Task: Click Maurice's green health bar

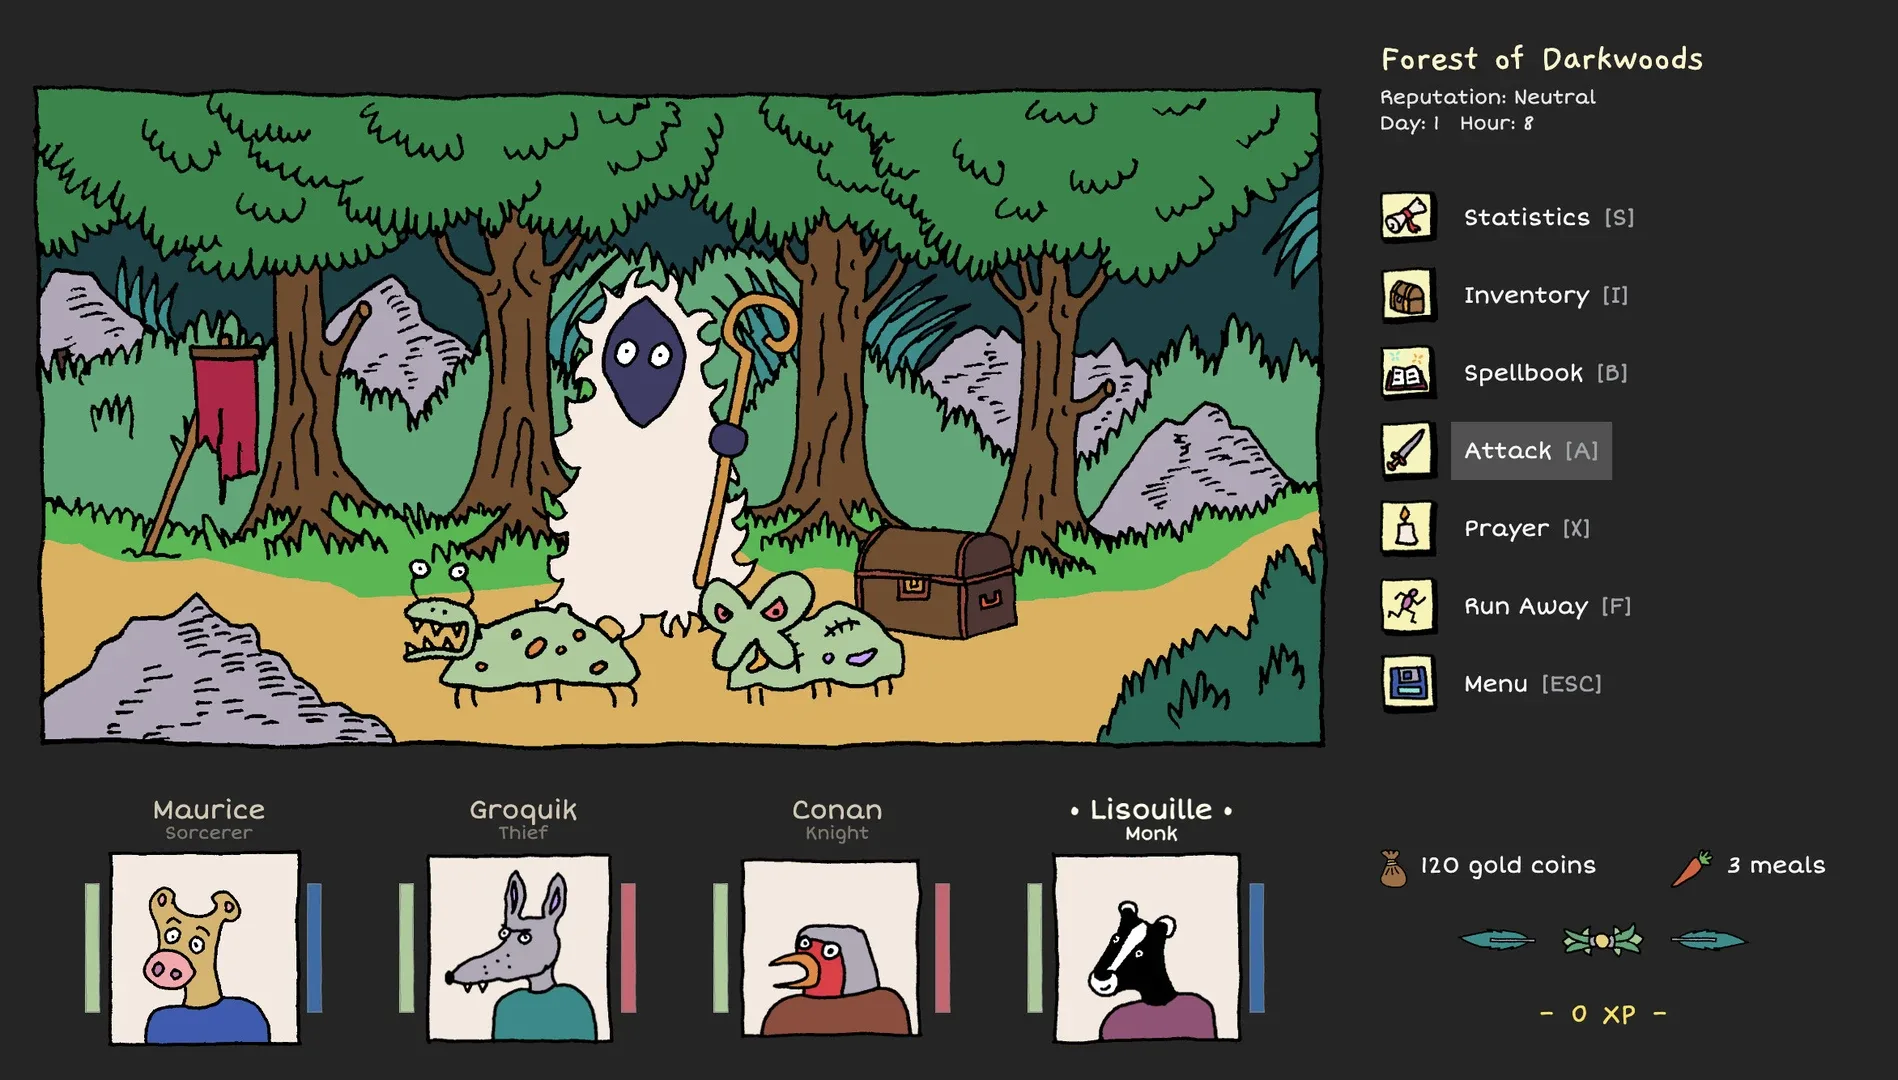Action: [x=92, y=950]
